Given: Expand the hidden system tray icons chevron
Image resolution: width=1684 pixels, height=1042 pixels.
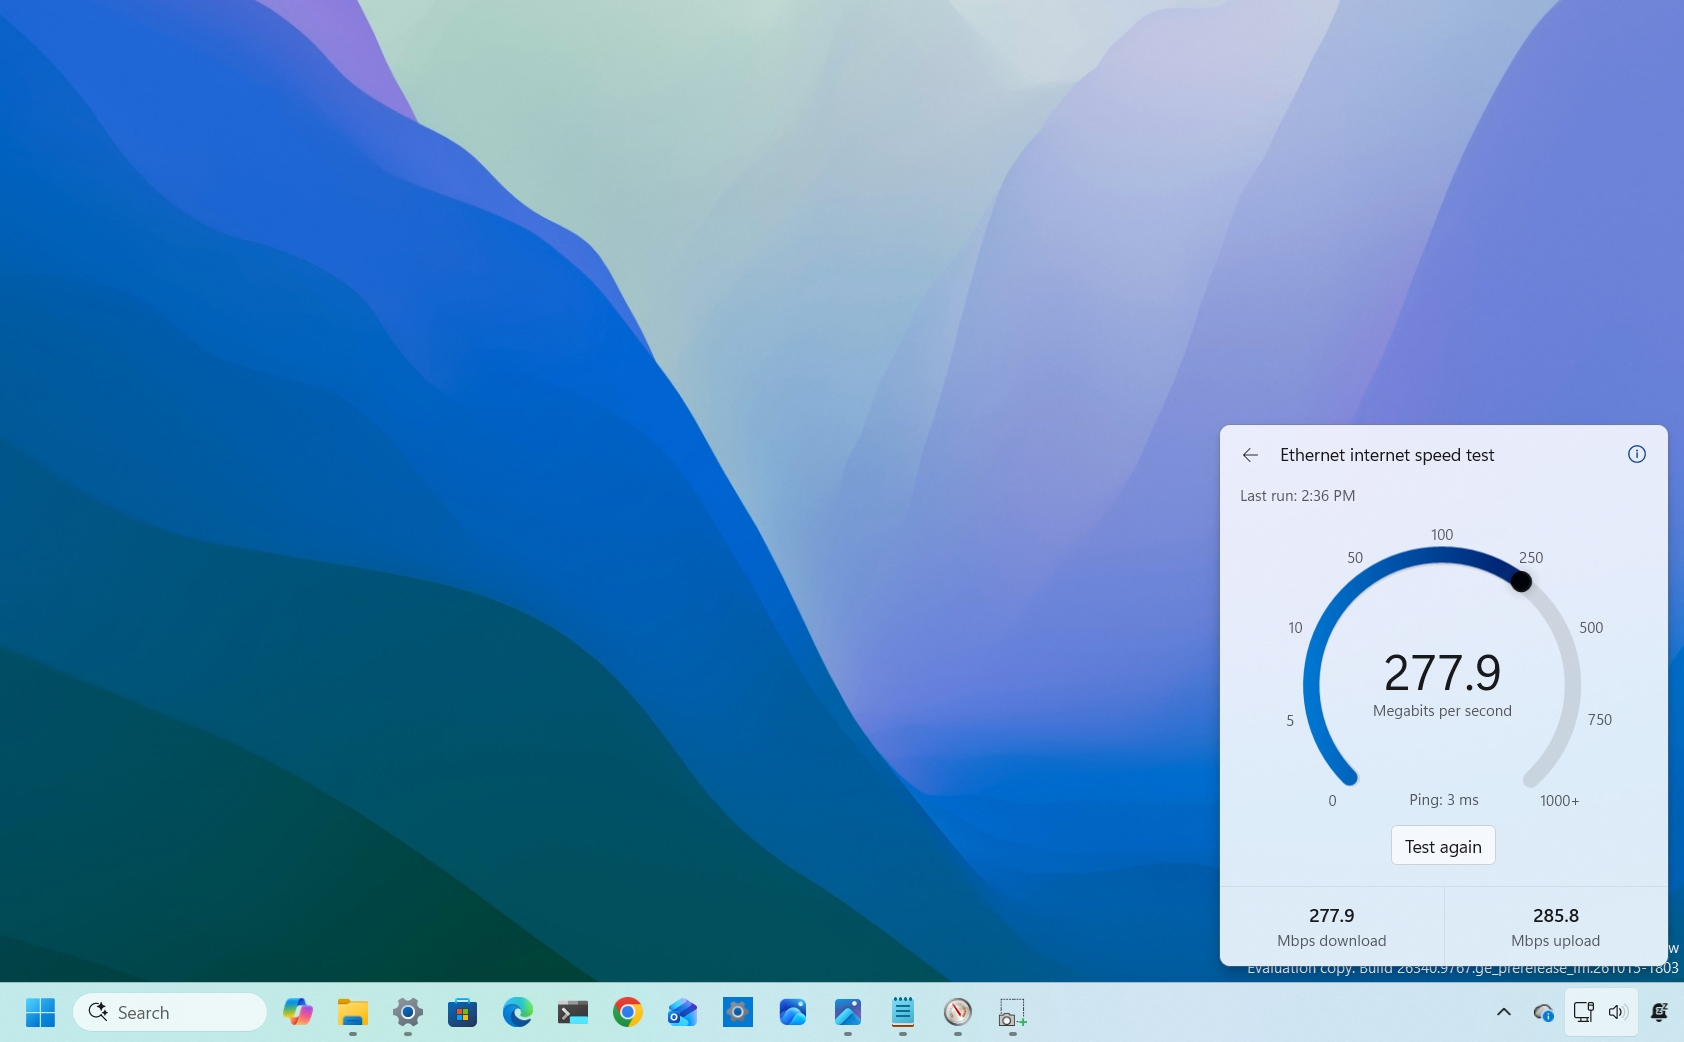Looking at the screenshot, I should (x=1503, y=1012).
